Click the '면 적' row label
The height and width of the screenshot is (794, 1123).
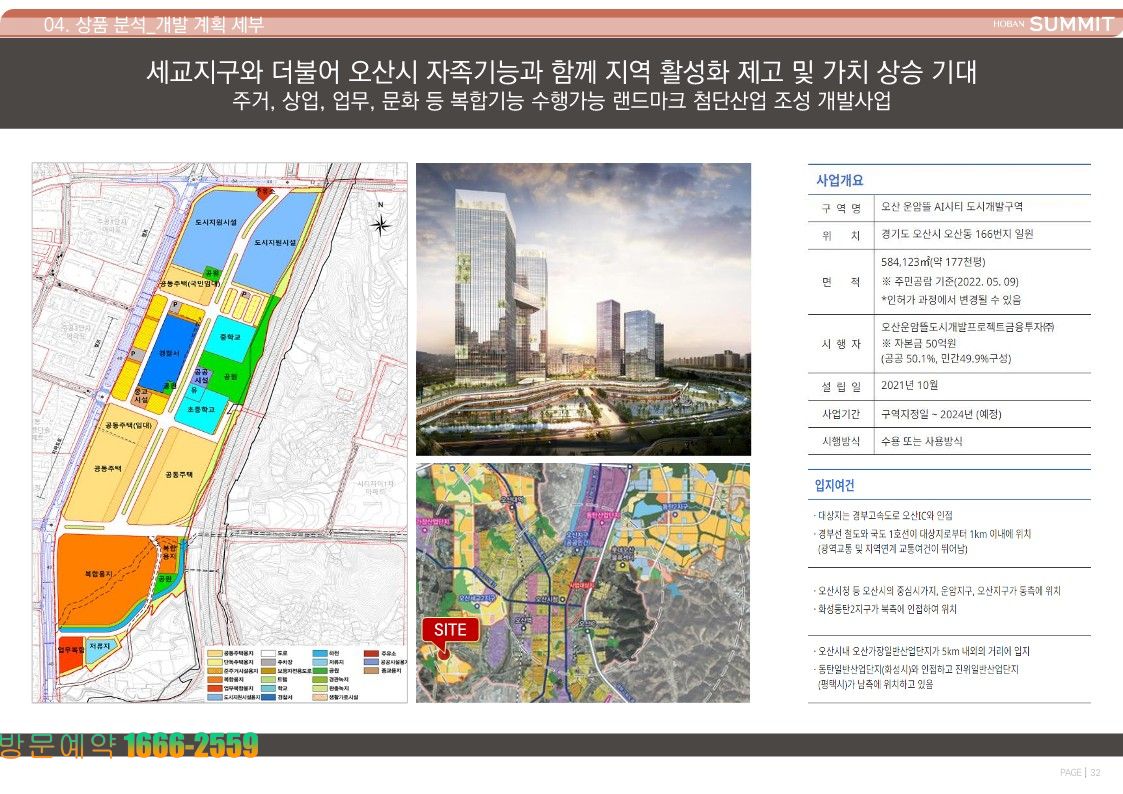pyautogui.click(x=841, y=281)
